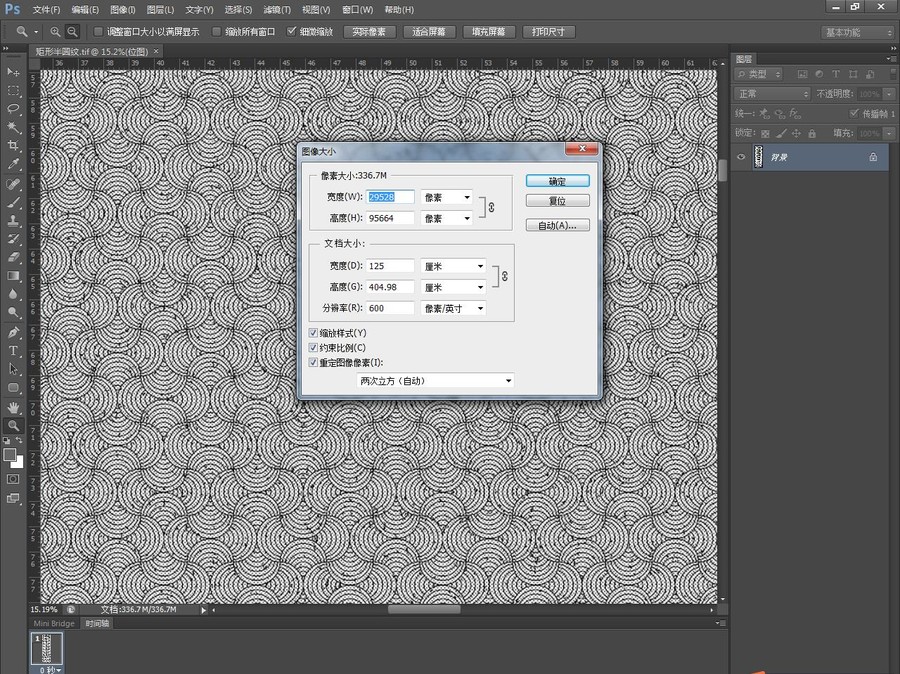This screenshot has width=900, height=674.
Task: Select the Move tool
Action: (x=13, y=72)
